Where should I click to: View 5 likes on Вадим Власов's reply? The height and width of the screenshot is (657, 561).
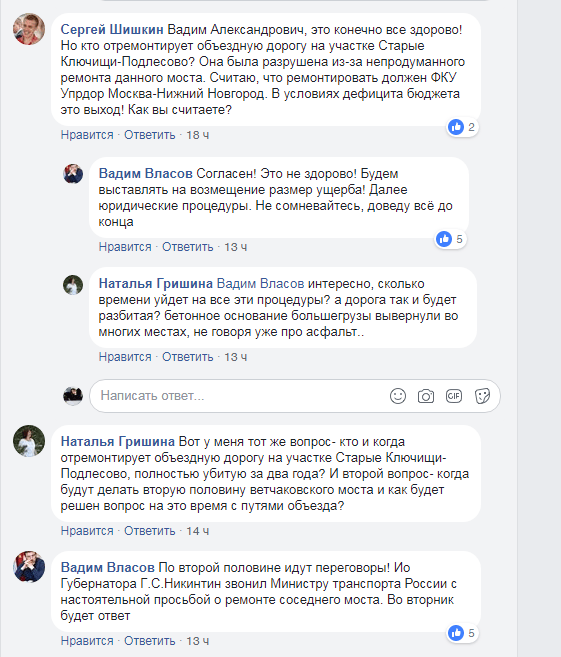click(450, 239)
